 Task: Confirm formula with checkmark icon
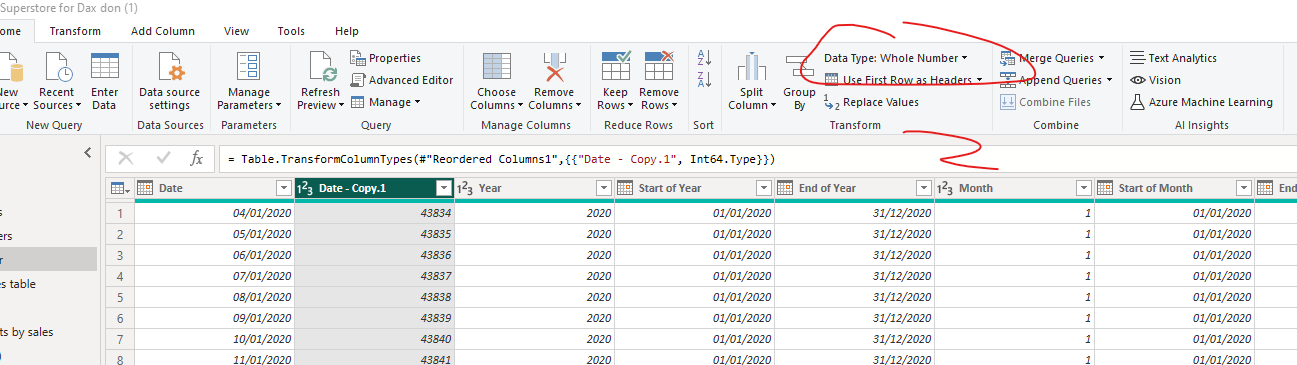coord(163,158)
